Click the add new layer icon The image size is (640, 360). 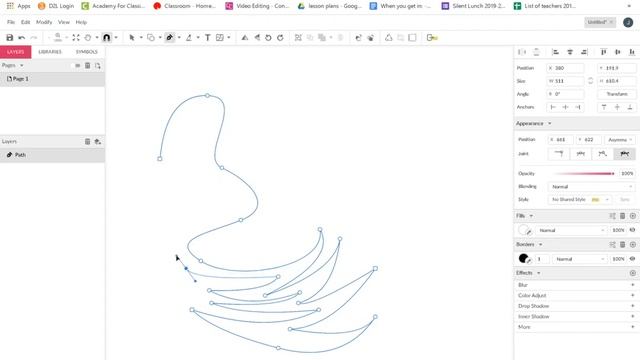tap(98, 141)
